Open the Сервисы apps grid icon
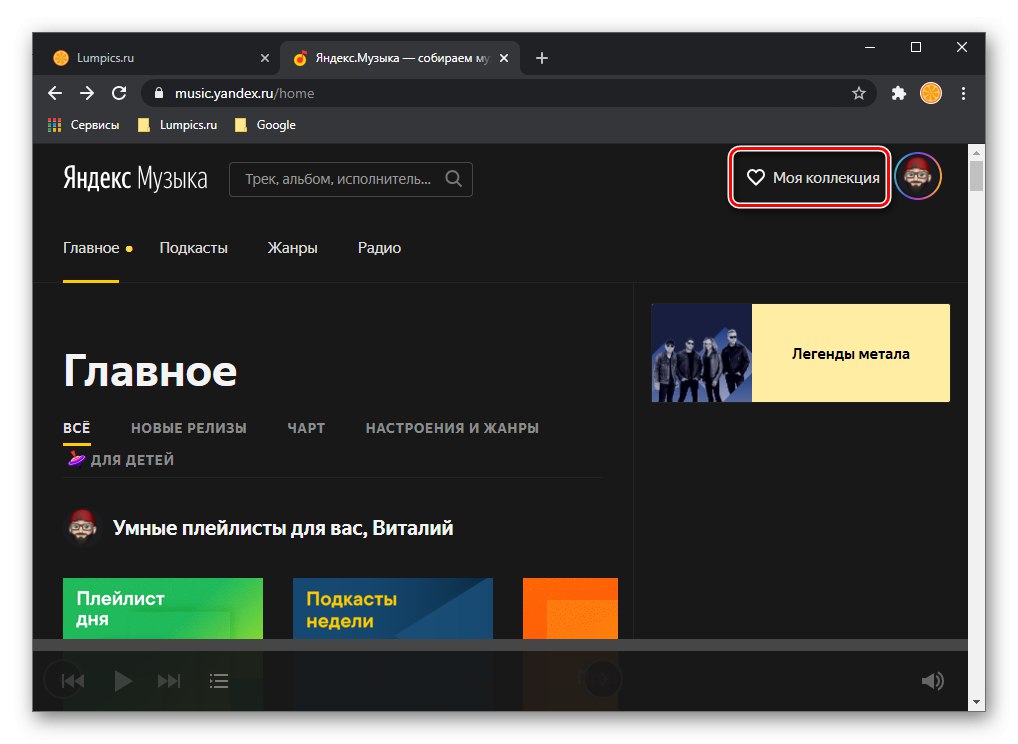 click(52, 124)
